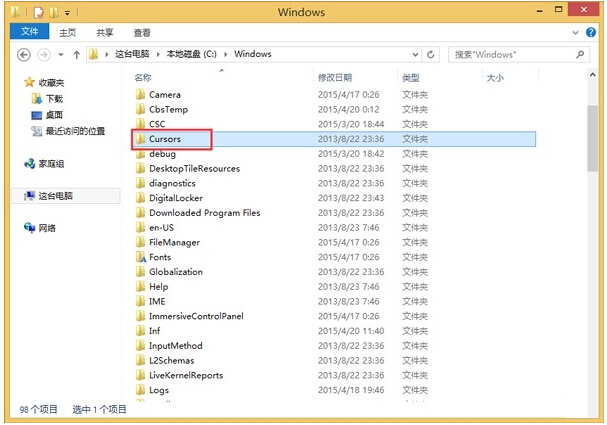Image resolution: width=607 pixels, height=425 pixels.
Task: Go up one folder level
Action: pos(77,55)
